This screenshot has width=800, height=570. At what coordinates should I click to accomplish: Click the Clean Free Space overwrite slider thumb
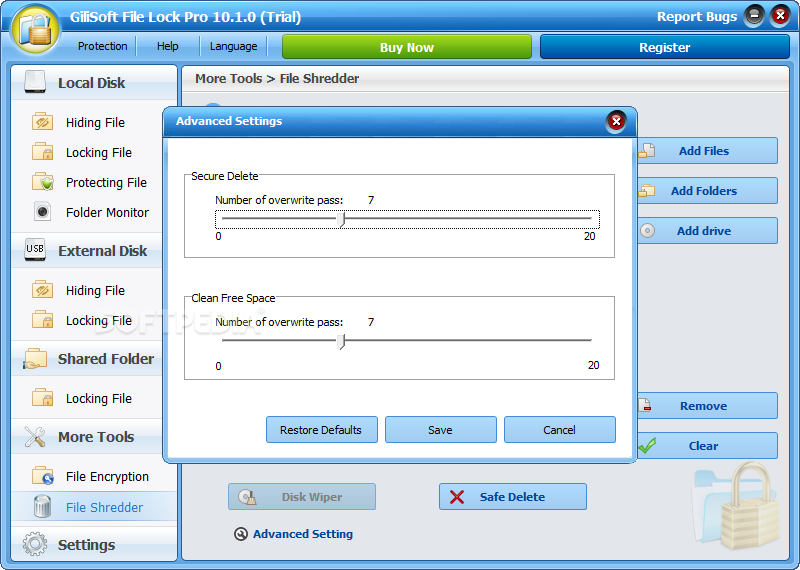(x=341, y=341)
